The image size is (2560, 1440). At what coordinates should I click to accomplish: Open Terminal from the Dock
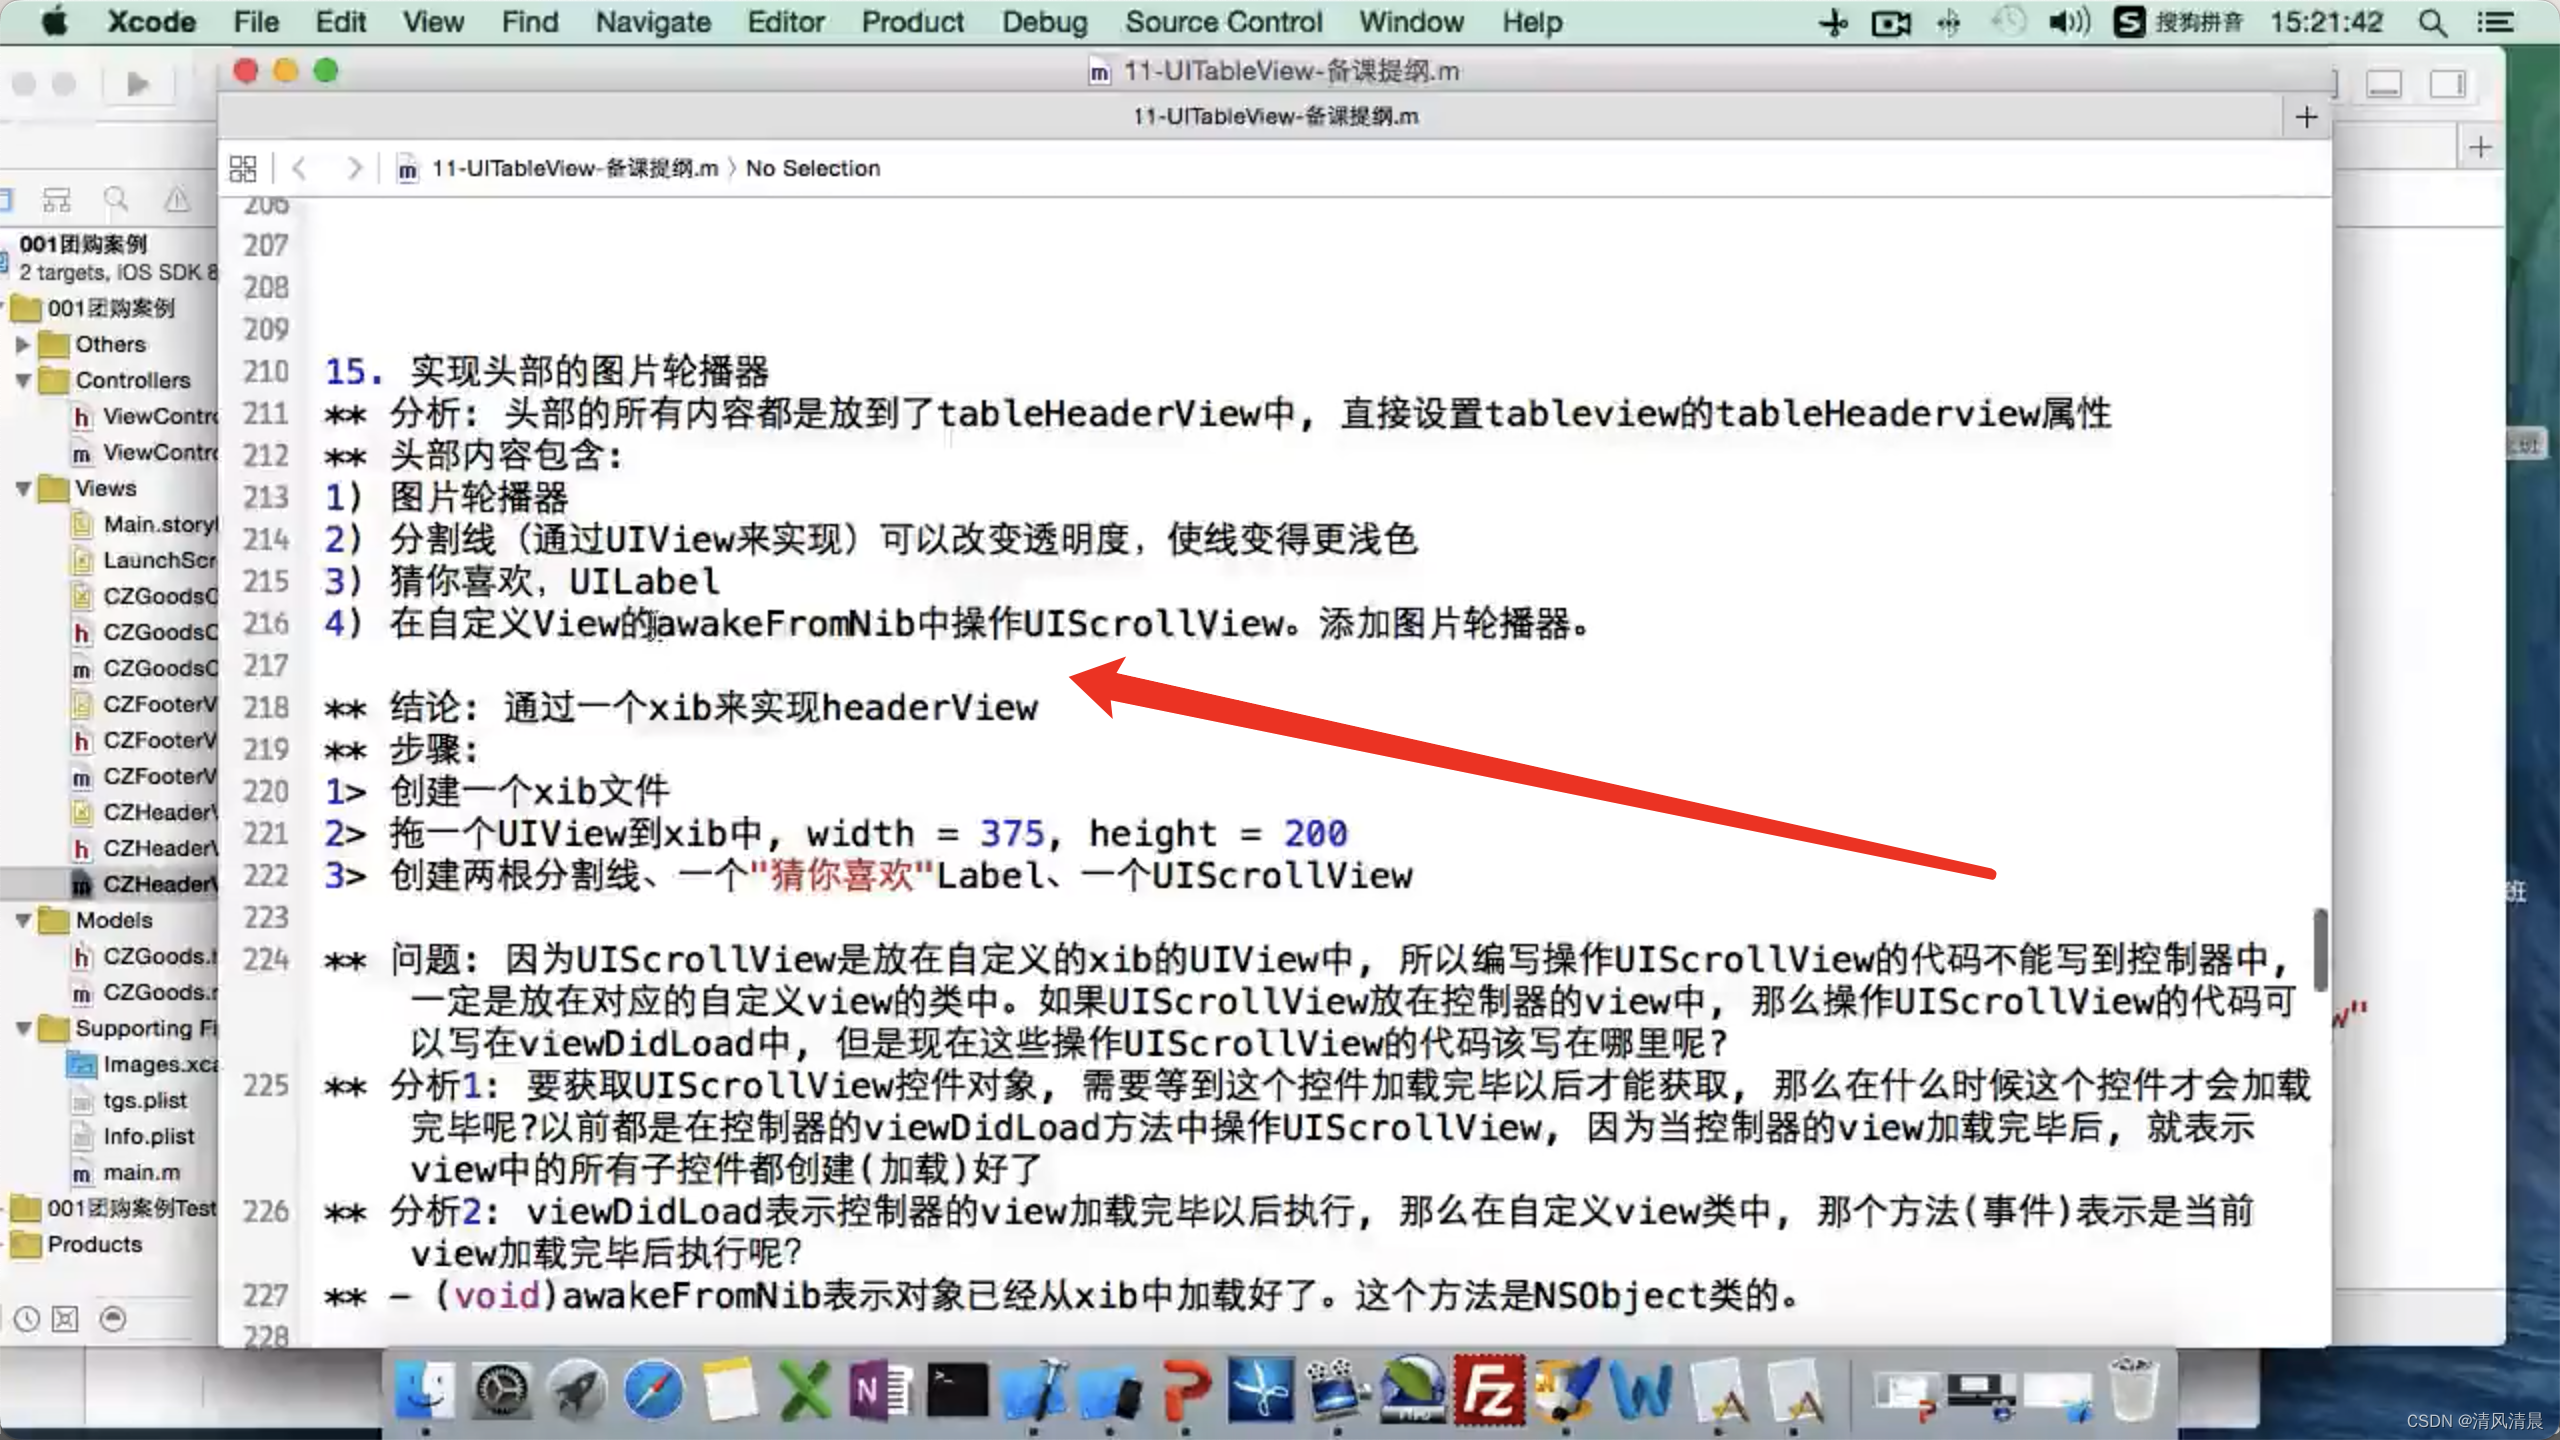(x=957, y=1390)
